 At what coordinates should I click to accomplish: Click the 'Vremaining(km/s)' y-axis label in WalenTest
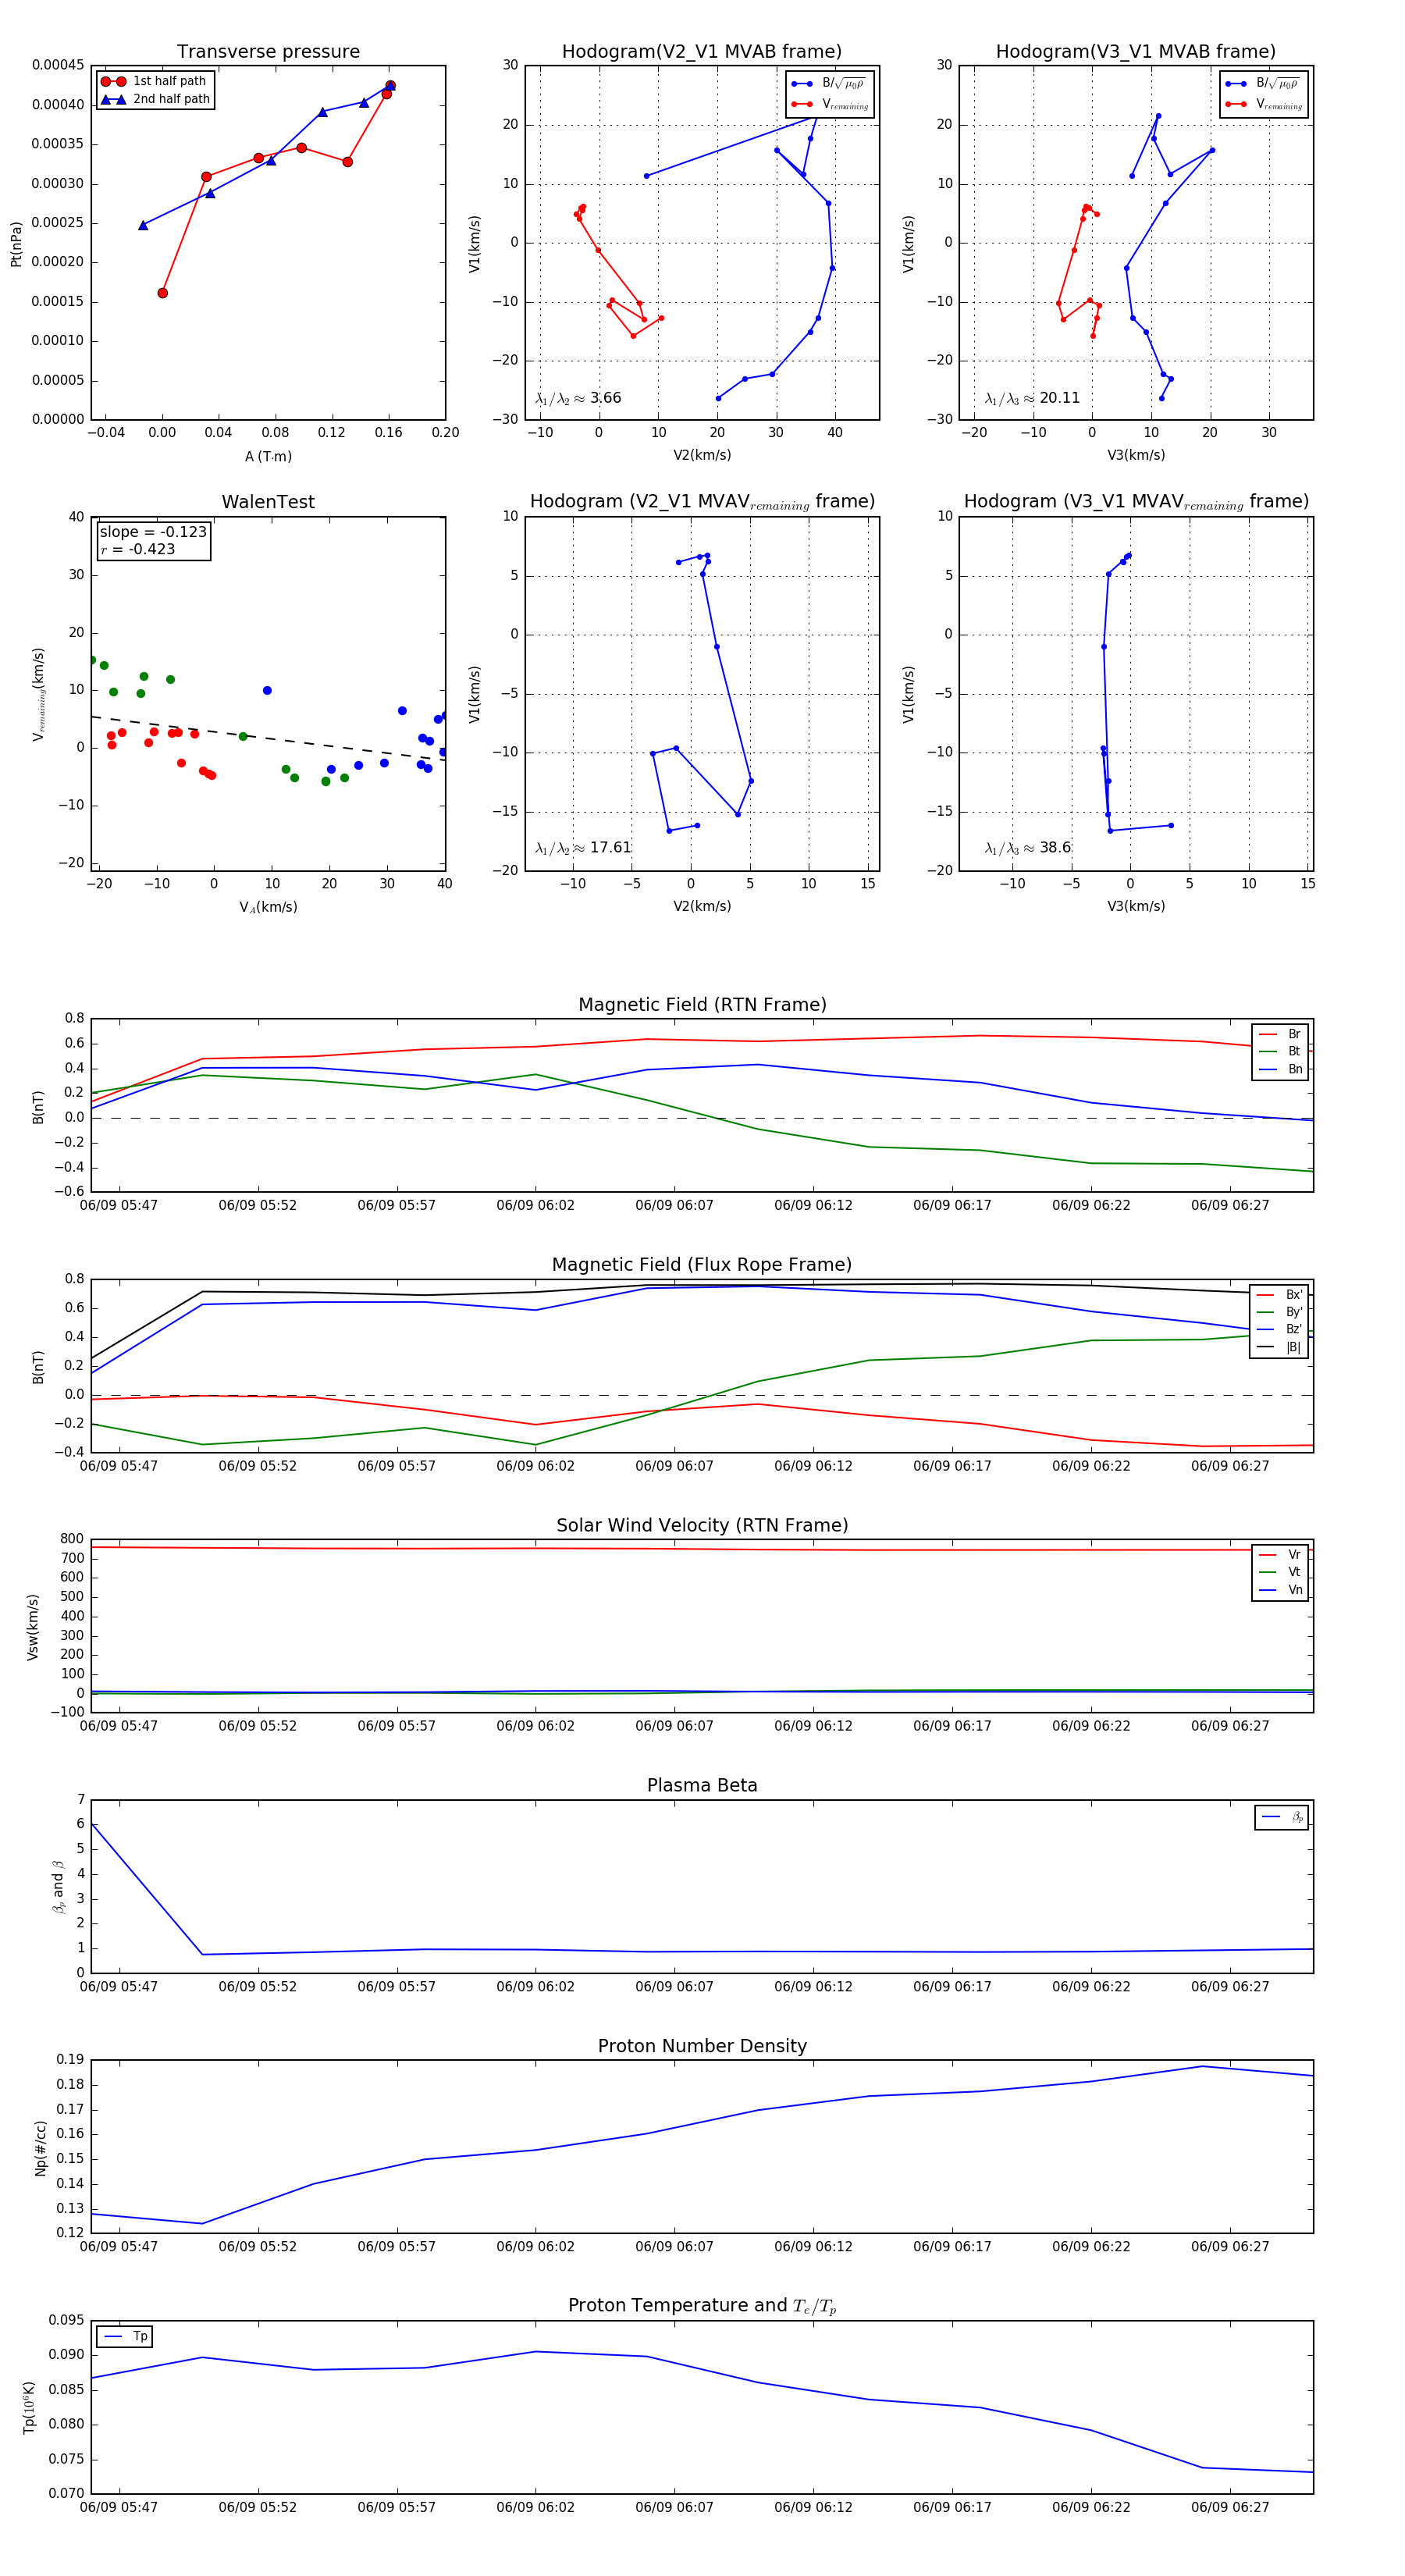39,694
